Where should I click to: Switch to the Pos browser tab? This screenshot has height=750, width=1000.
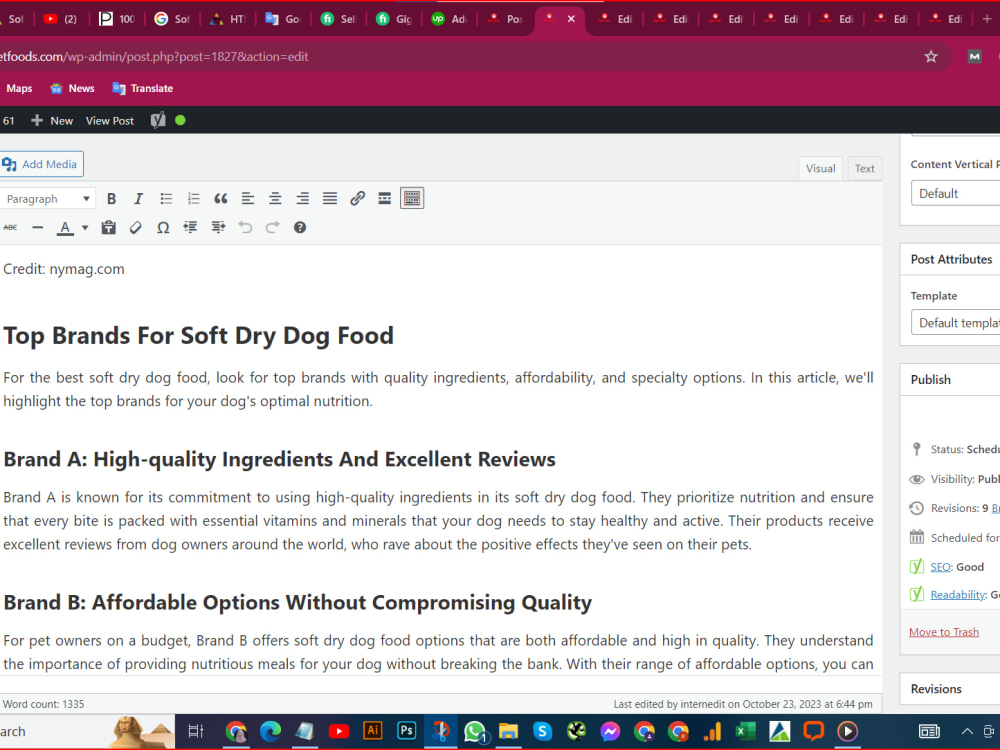click(505, 18)
